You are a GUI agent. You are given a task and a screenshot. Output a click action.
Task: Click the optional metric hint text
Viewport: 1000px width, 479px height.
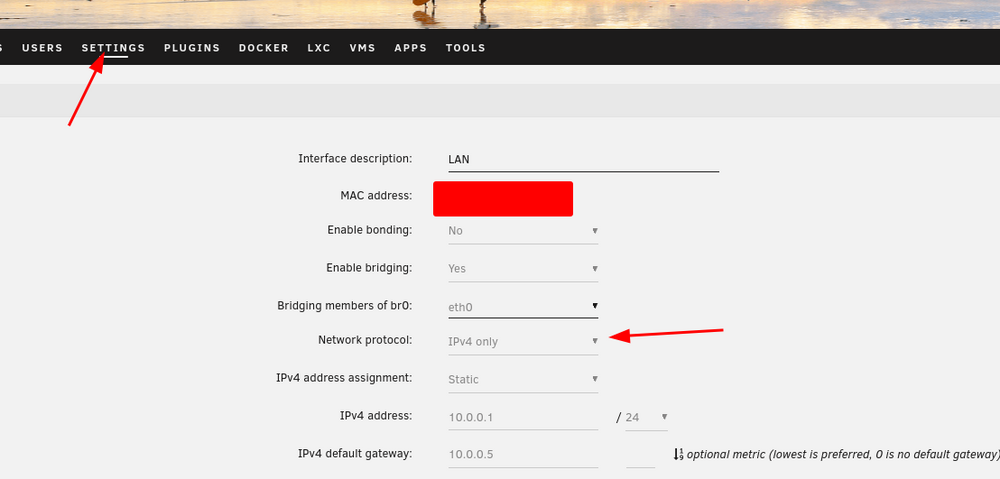[x=843, y=455]
